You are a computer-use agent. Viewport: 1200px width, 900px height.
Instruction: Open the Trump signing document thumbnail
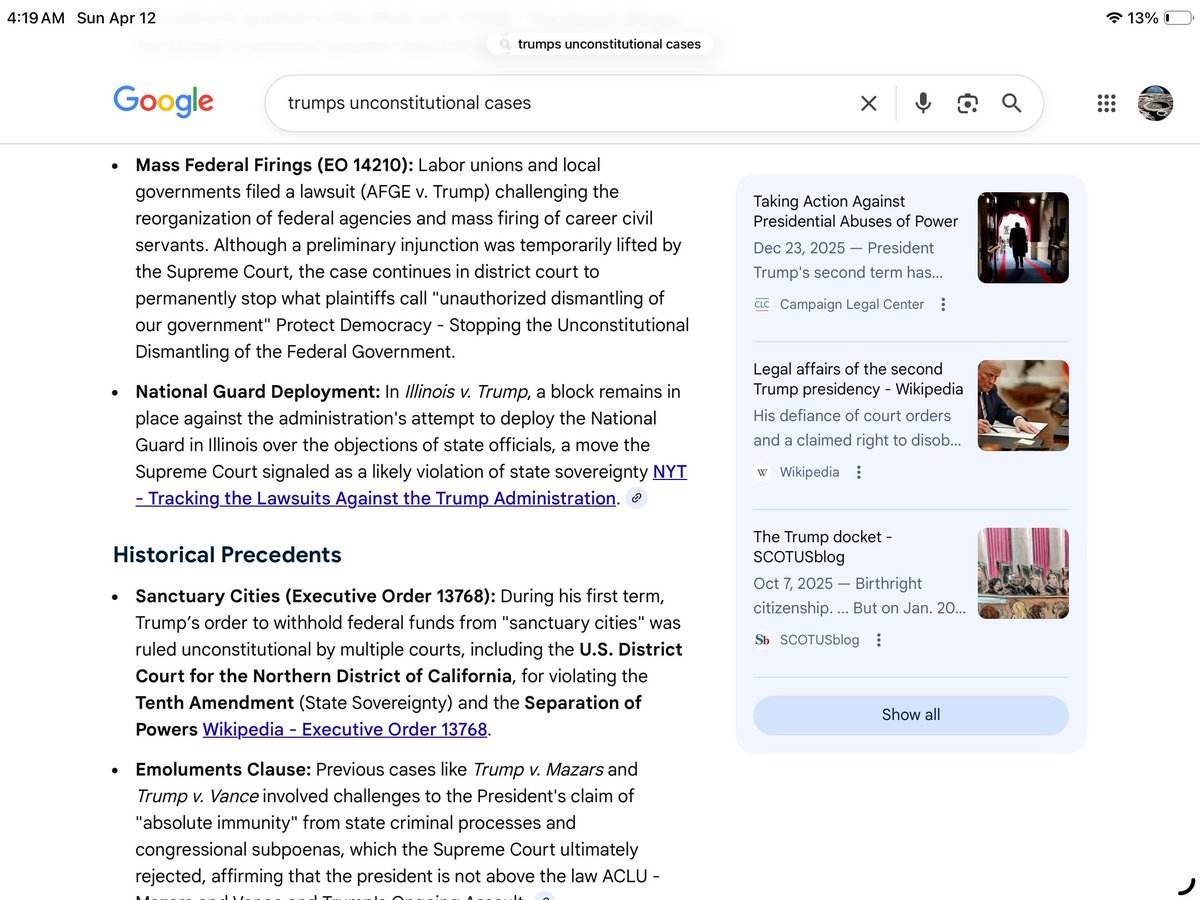coord(1023,405)
